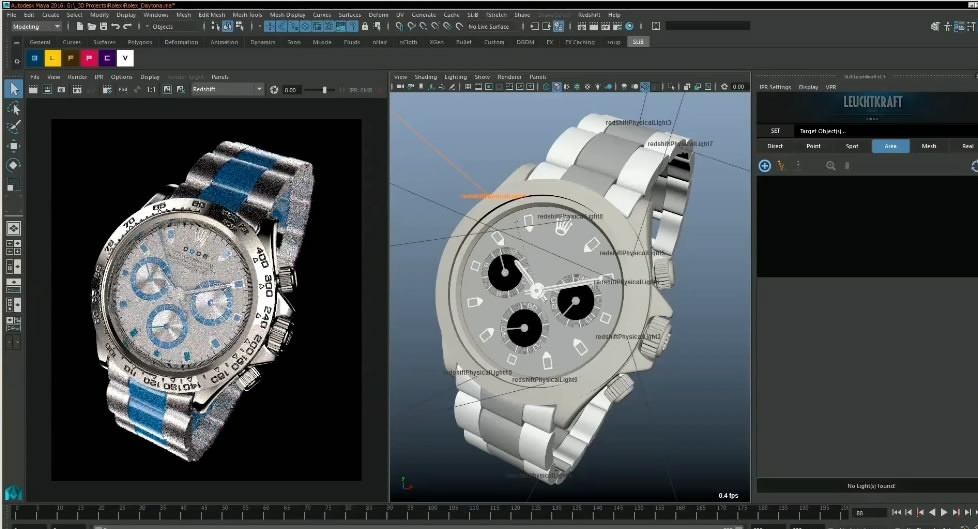Click the go-to-start playback button
This screenshot has height=529, width=978.
[x=896, y=512]
